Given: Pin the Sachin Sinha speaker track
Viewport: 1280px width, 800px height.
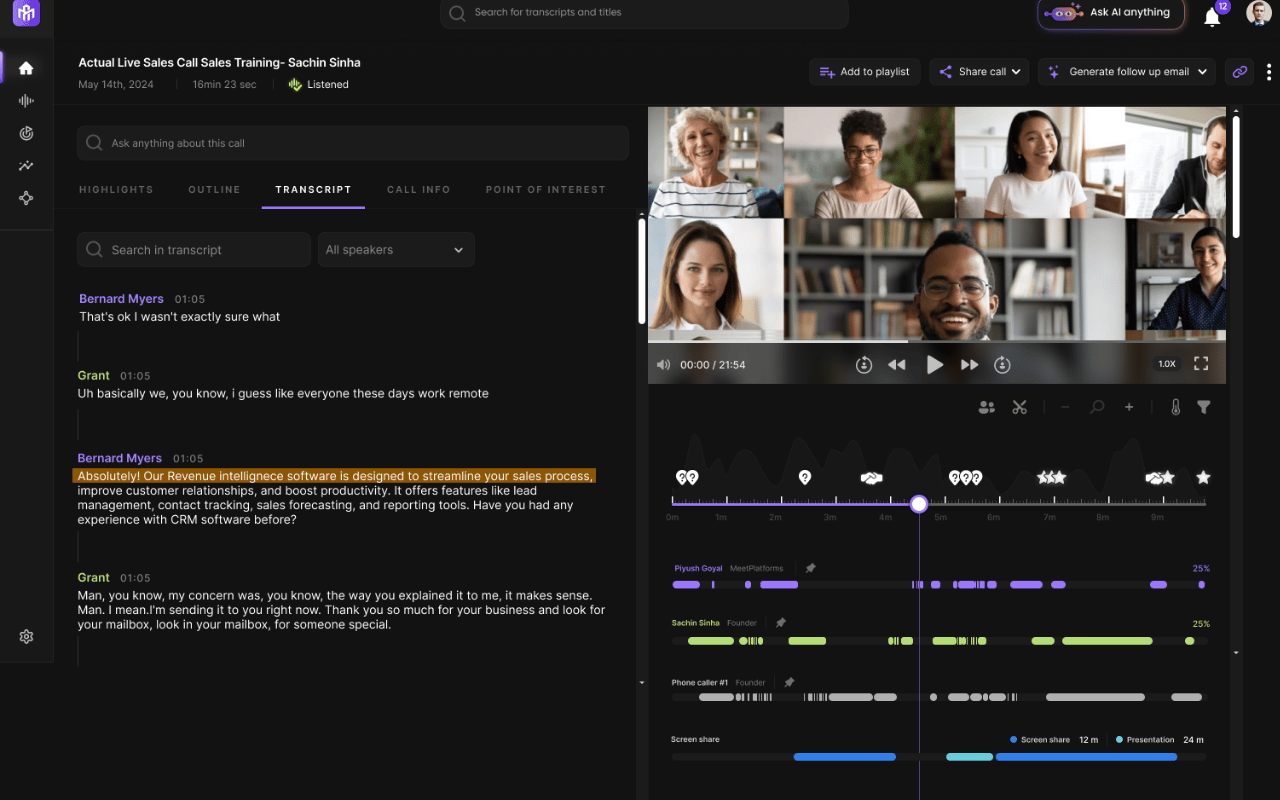Looking at the screenshot, I should click(780, 623).
